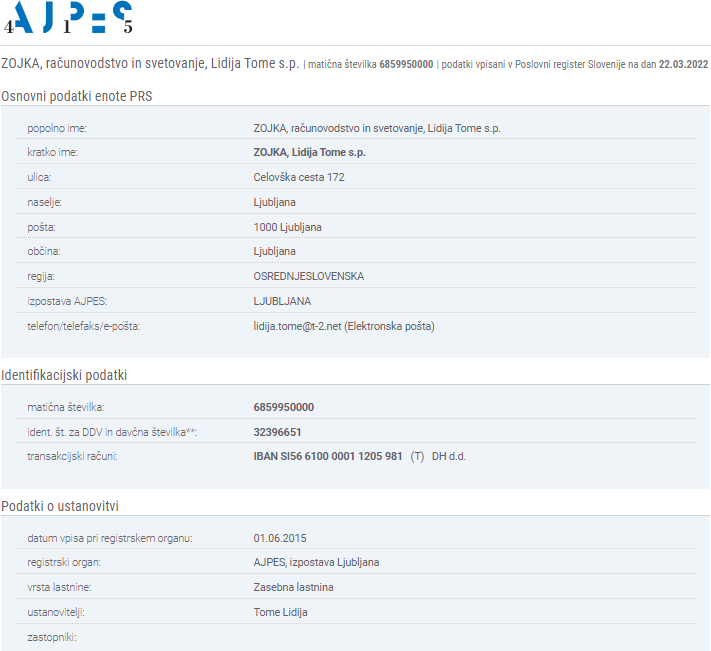The image size is (711, 651).
Task: Click the email address lidija.tome@t-2.net
Action: point(297,326)
